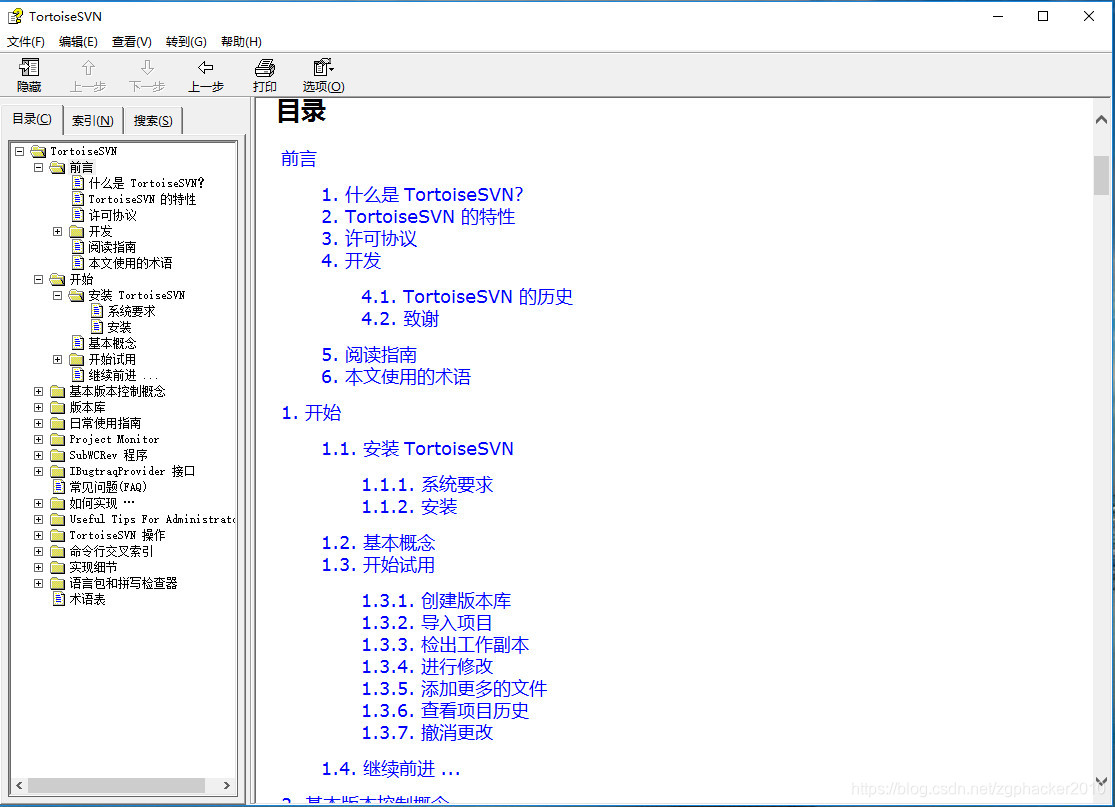Viewport: 1115px width, 807px height.
Task: Collapse the 安装 TortoiseSVN tree node
Action: 58,295
